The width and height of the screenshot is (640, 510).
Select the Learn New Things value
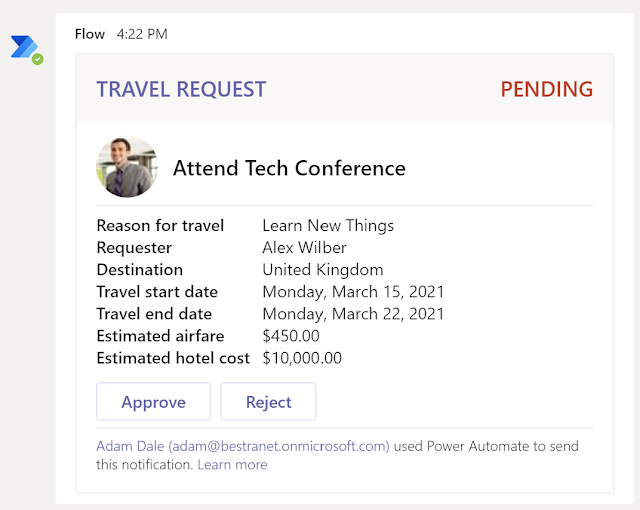coord(328,226)
